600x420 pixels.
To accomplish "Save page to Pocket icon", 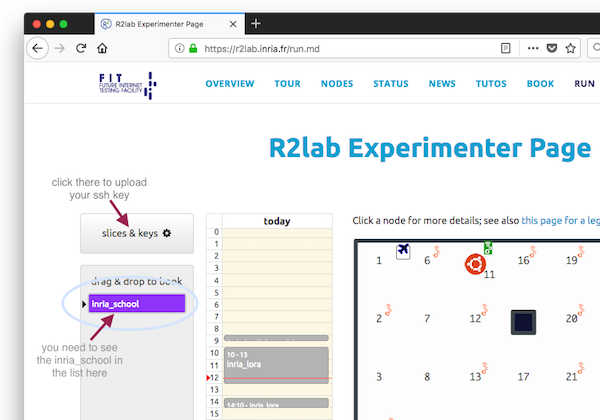I will click(x=552, y=48).
